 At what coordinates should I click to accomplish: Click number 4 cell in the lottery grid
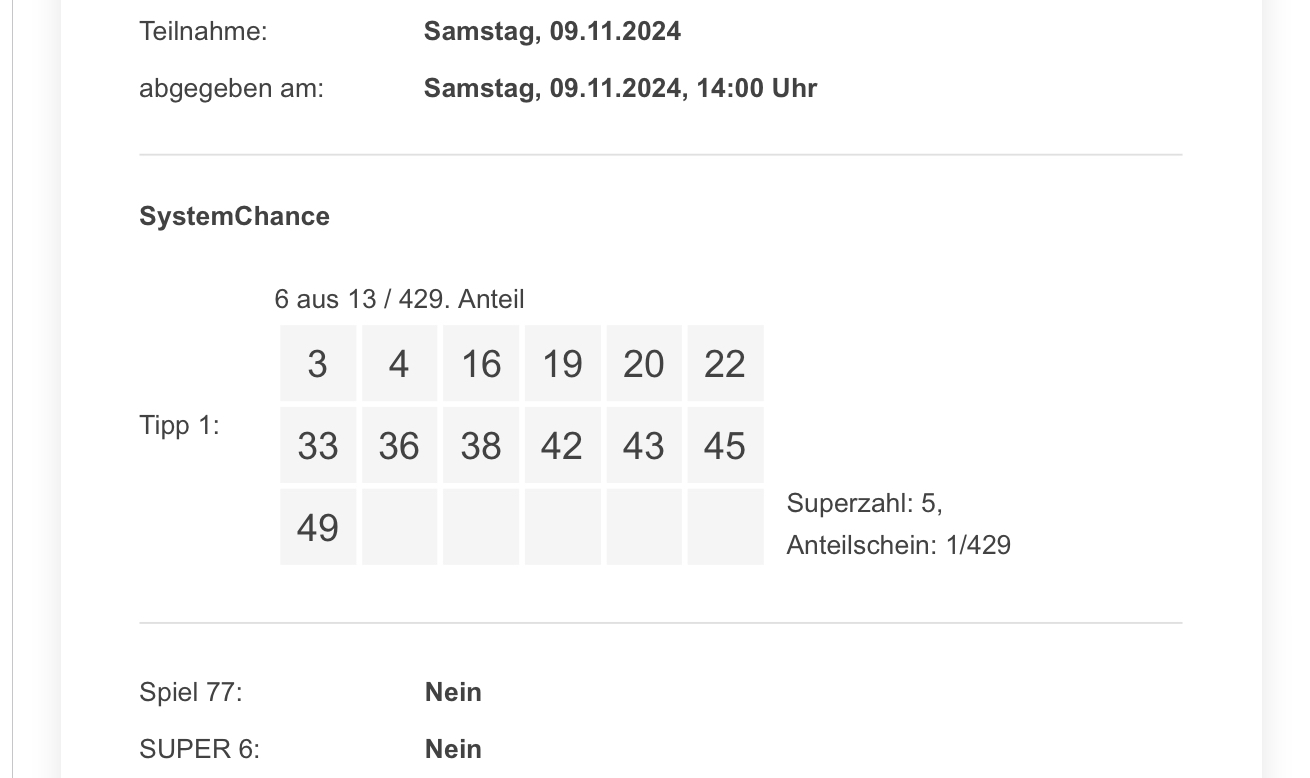point(399,363)
